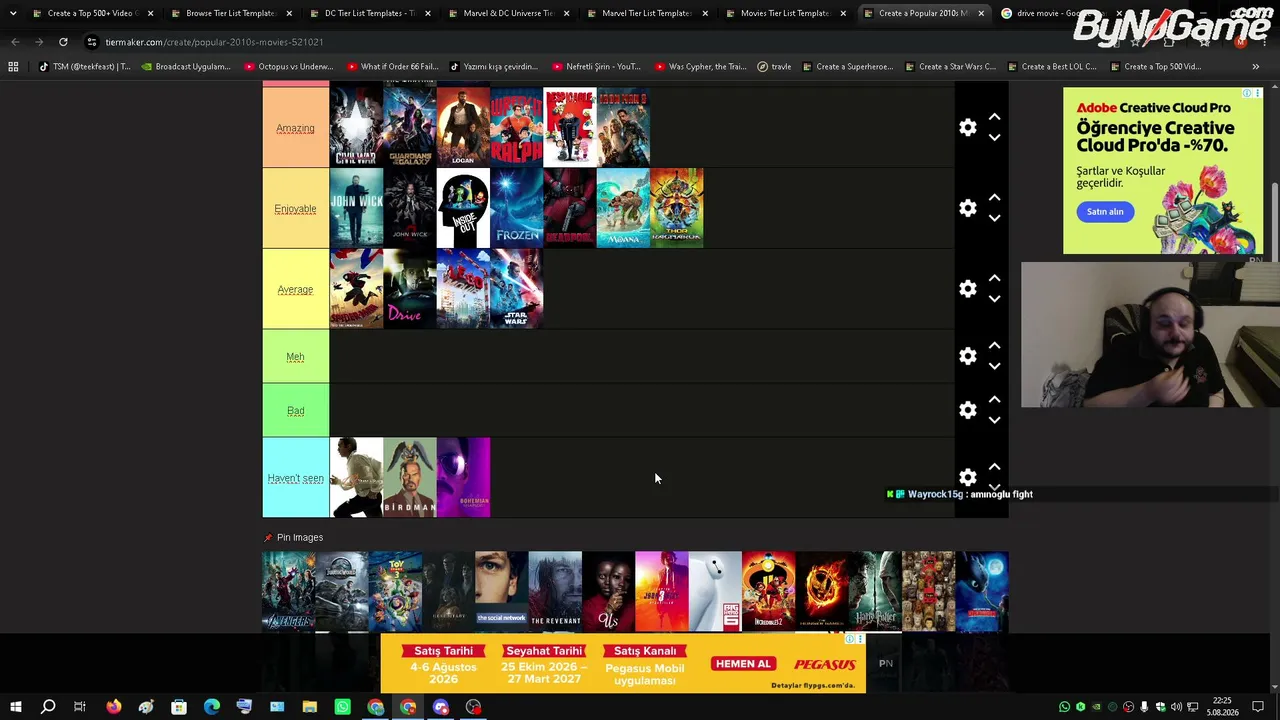Viewport: 1280px width, 720px height.
Task: Switch to Movies Tier List Templates tab
Action: (x=786, y=13)
